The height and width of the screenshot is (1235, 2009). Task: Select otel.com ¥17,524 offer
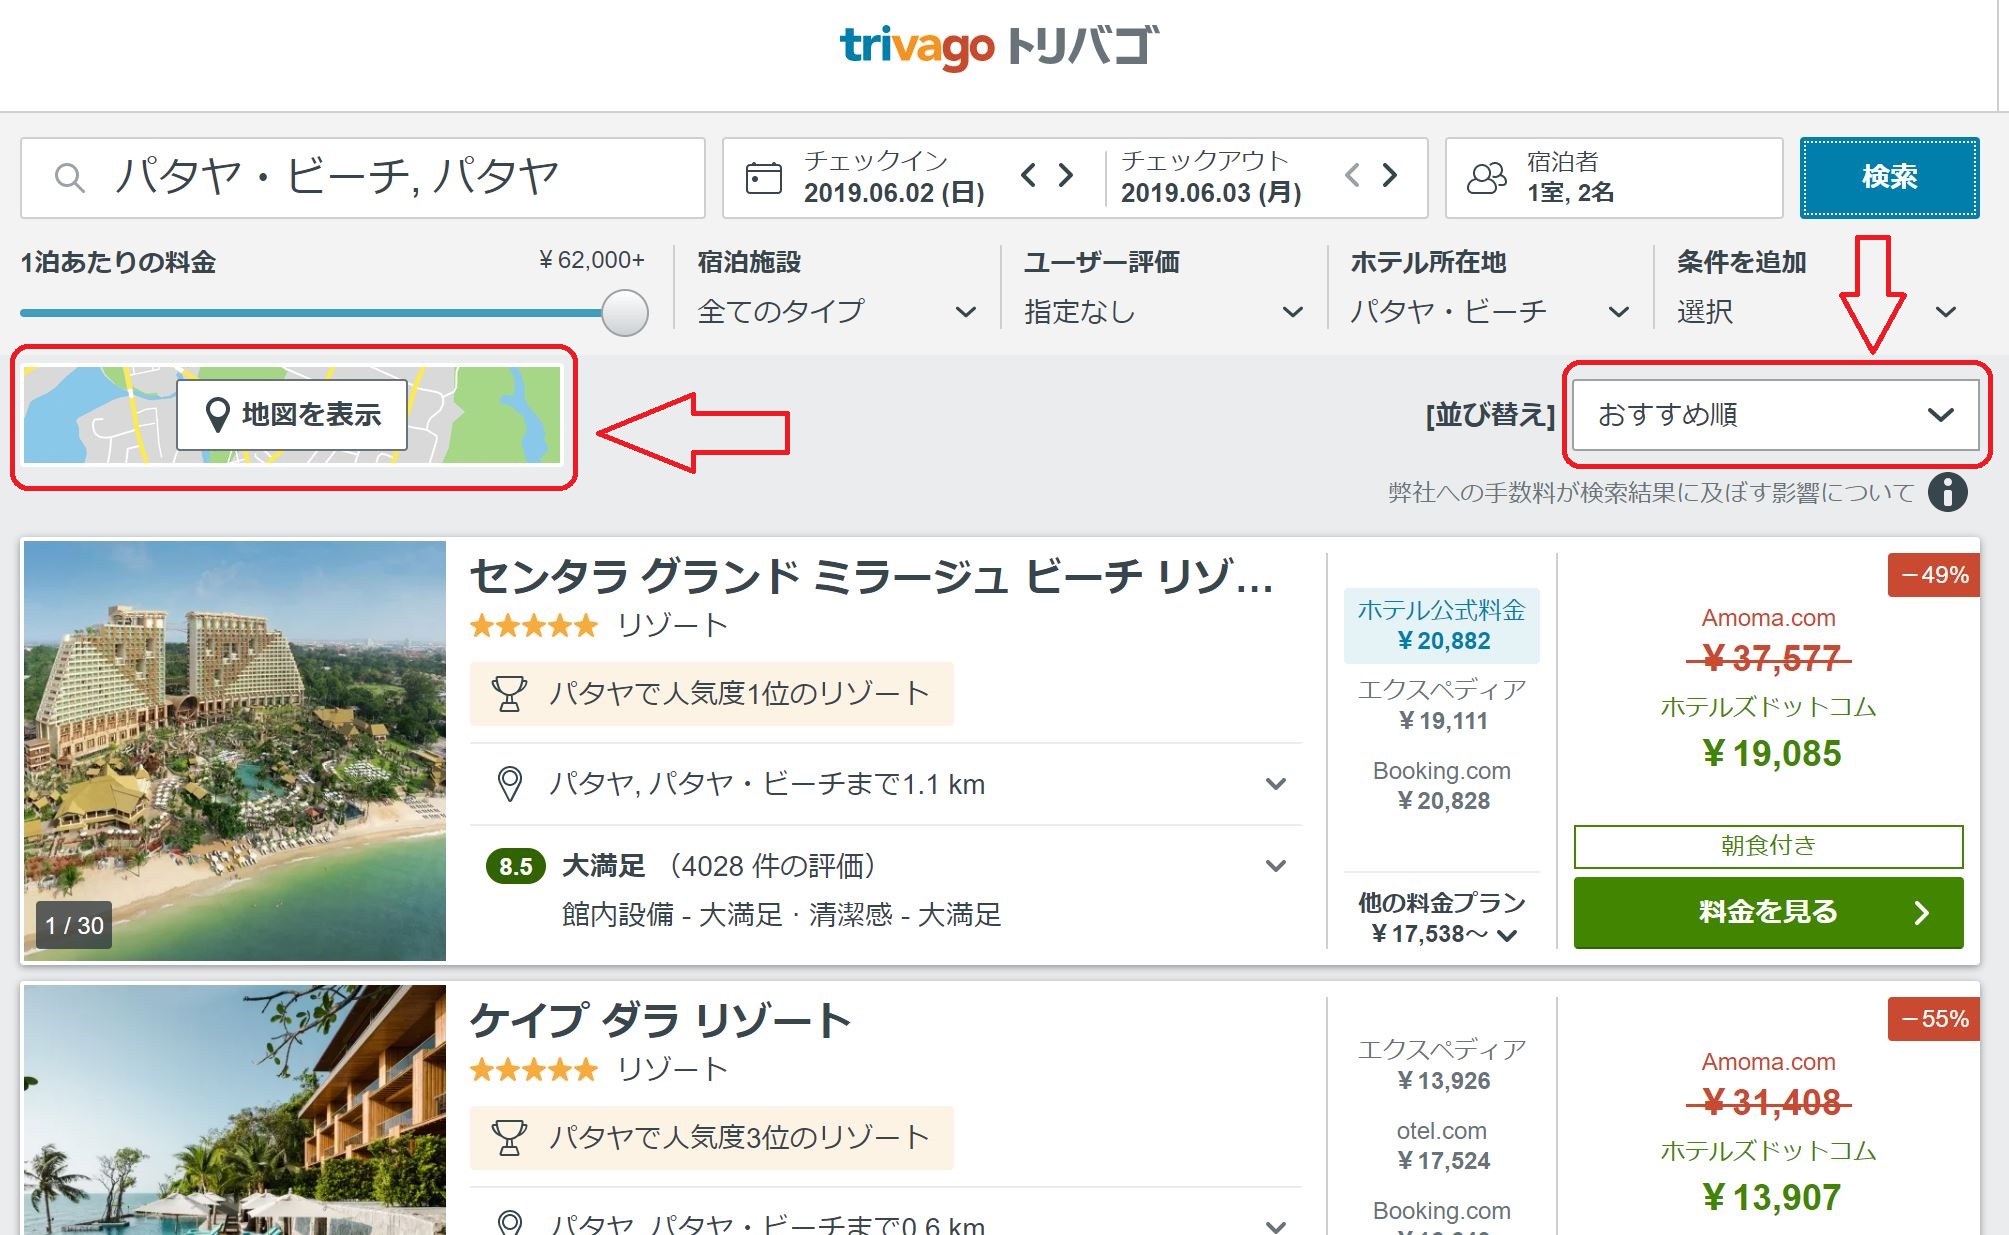(1441, 1145)
